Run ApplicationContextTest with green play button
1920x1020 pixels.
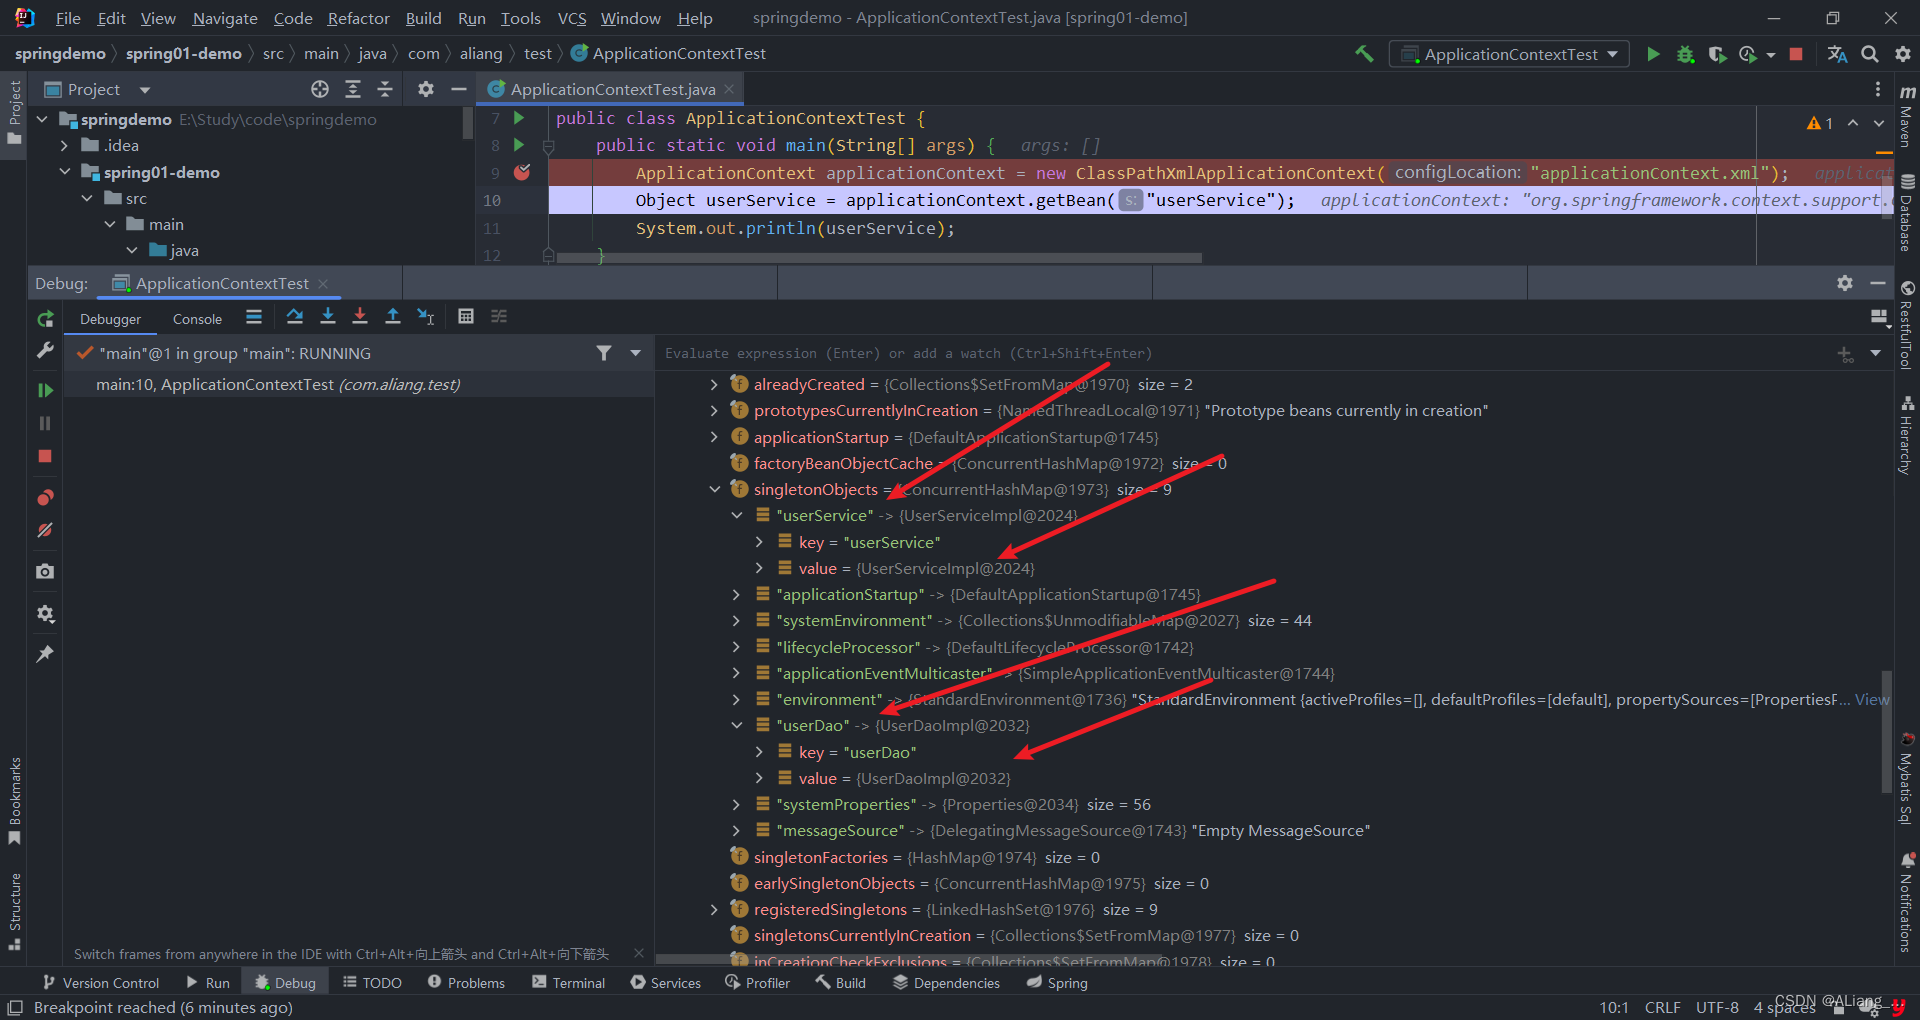pyautogui.click(x=1653, y=54)
